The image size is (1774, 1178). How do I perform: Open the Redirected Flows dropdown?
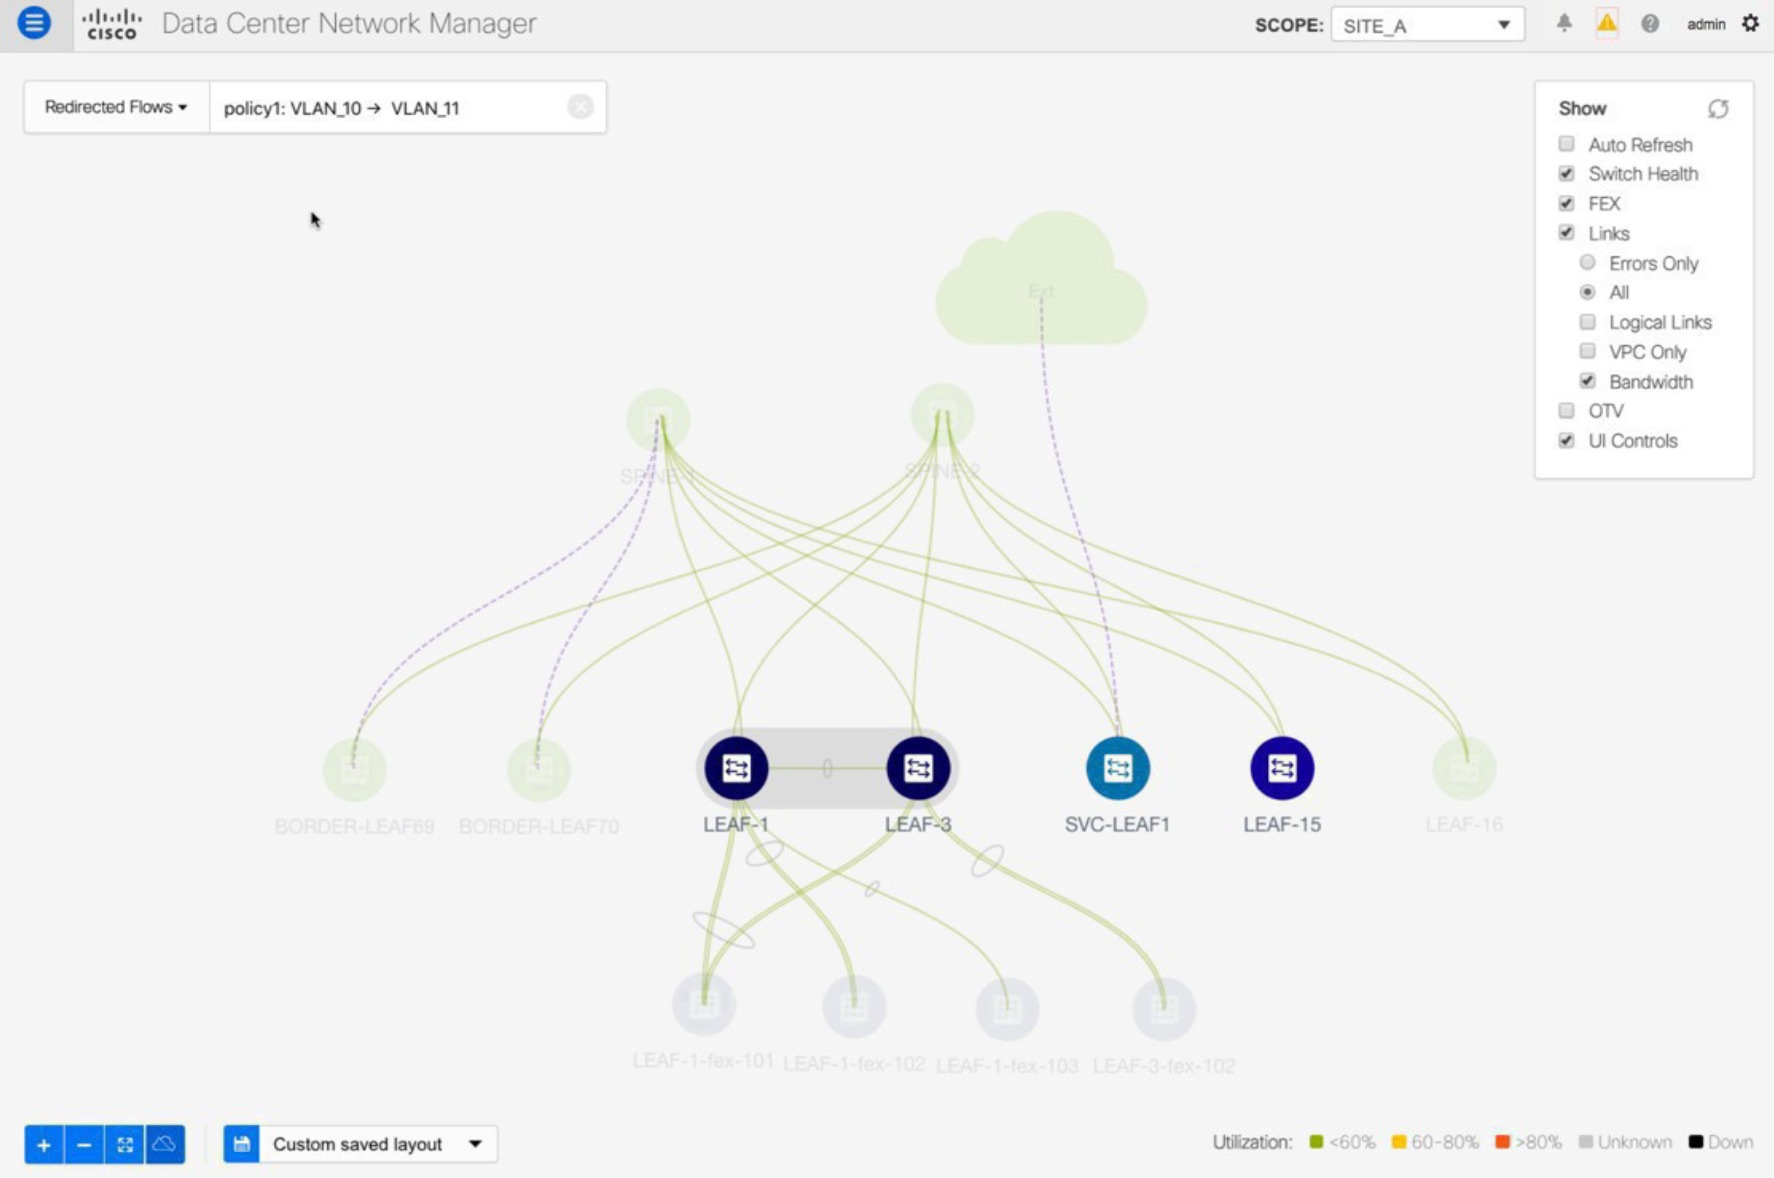click(116, 107)
